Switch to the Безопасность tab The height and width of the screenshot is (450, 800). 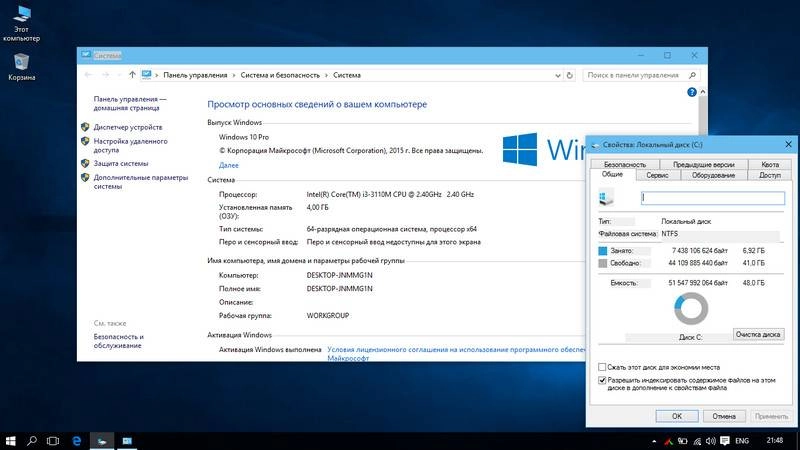(625, 164)
